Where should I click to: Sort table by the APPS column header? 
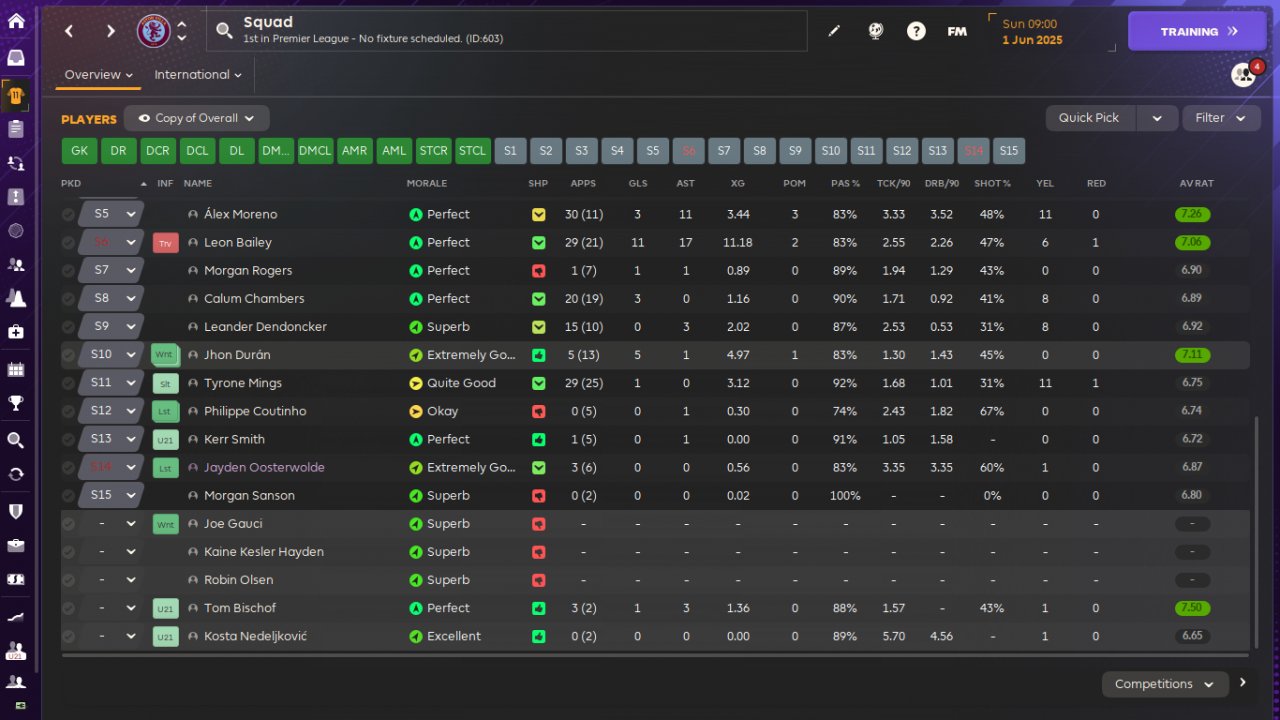pyautogui.click(x=583, y=184)
